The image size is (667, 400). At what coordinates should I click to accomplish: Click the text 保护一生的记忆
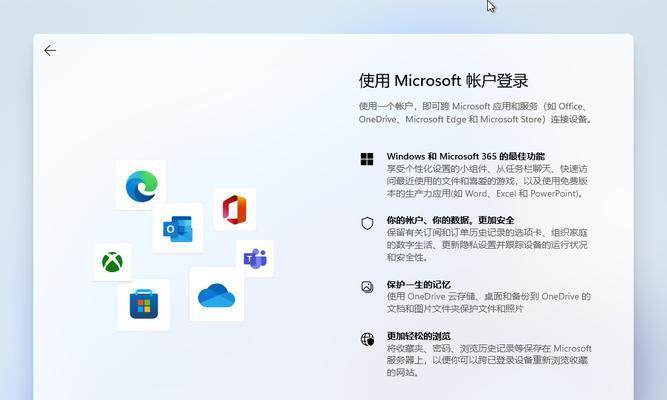[x=419, y=284]
